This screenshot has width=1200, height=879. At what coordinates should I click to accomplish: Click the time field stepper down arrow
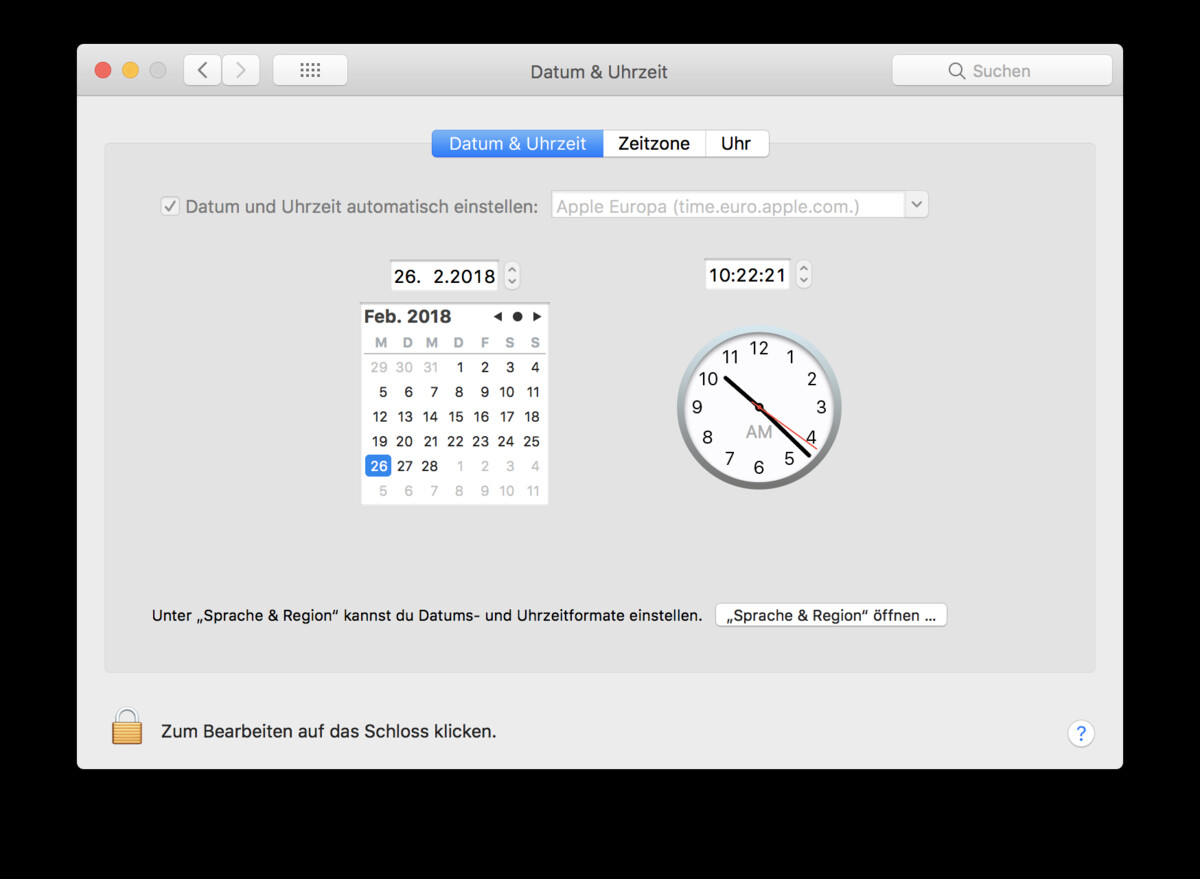pos(804,280)
